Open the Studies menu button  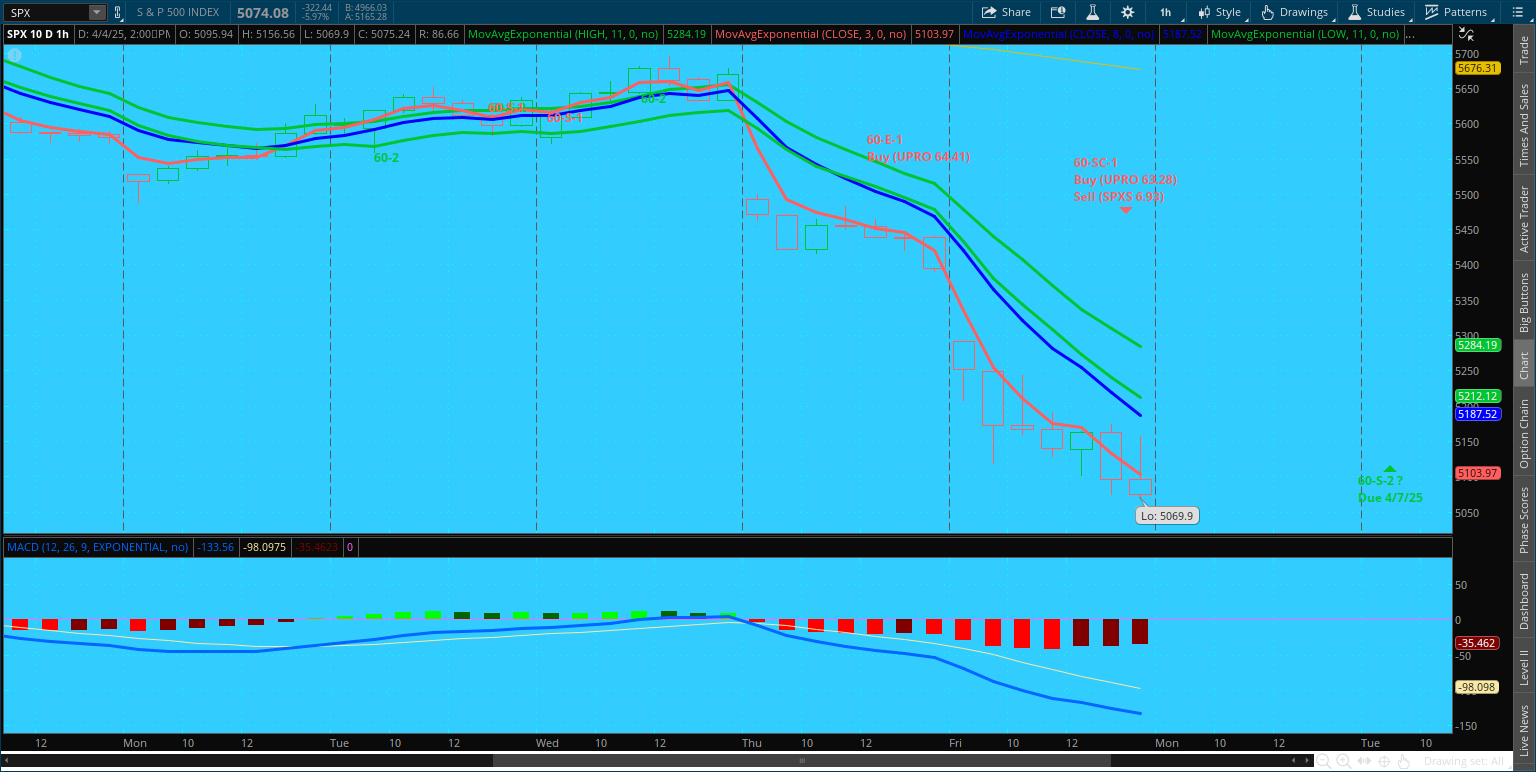[x=1377, y=12]
